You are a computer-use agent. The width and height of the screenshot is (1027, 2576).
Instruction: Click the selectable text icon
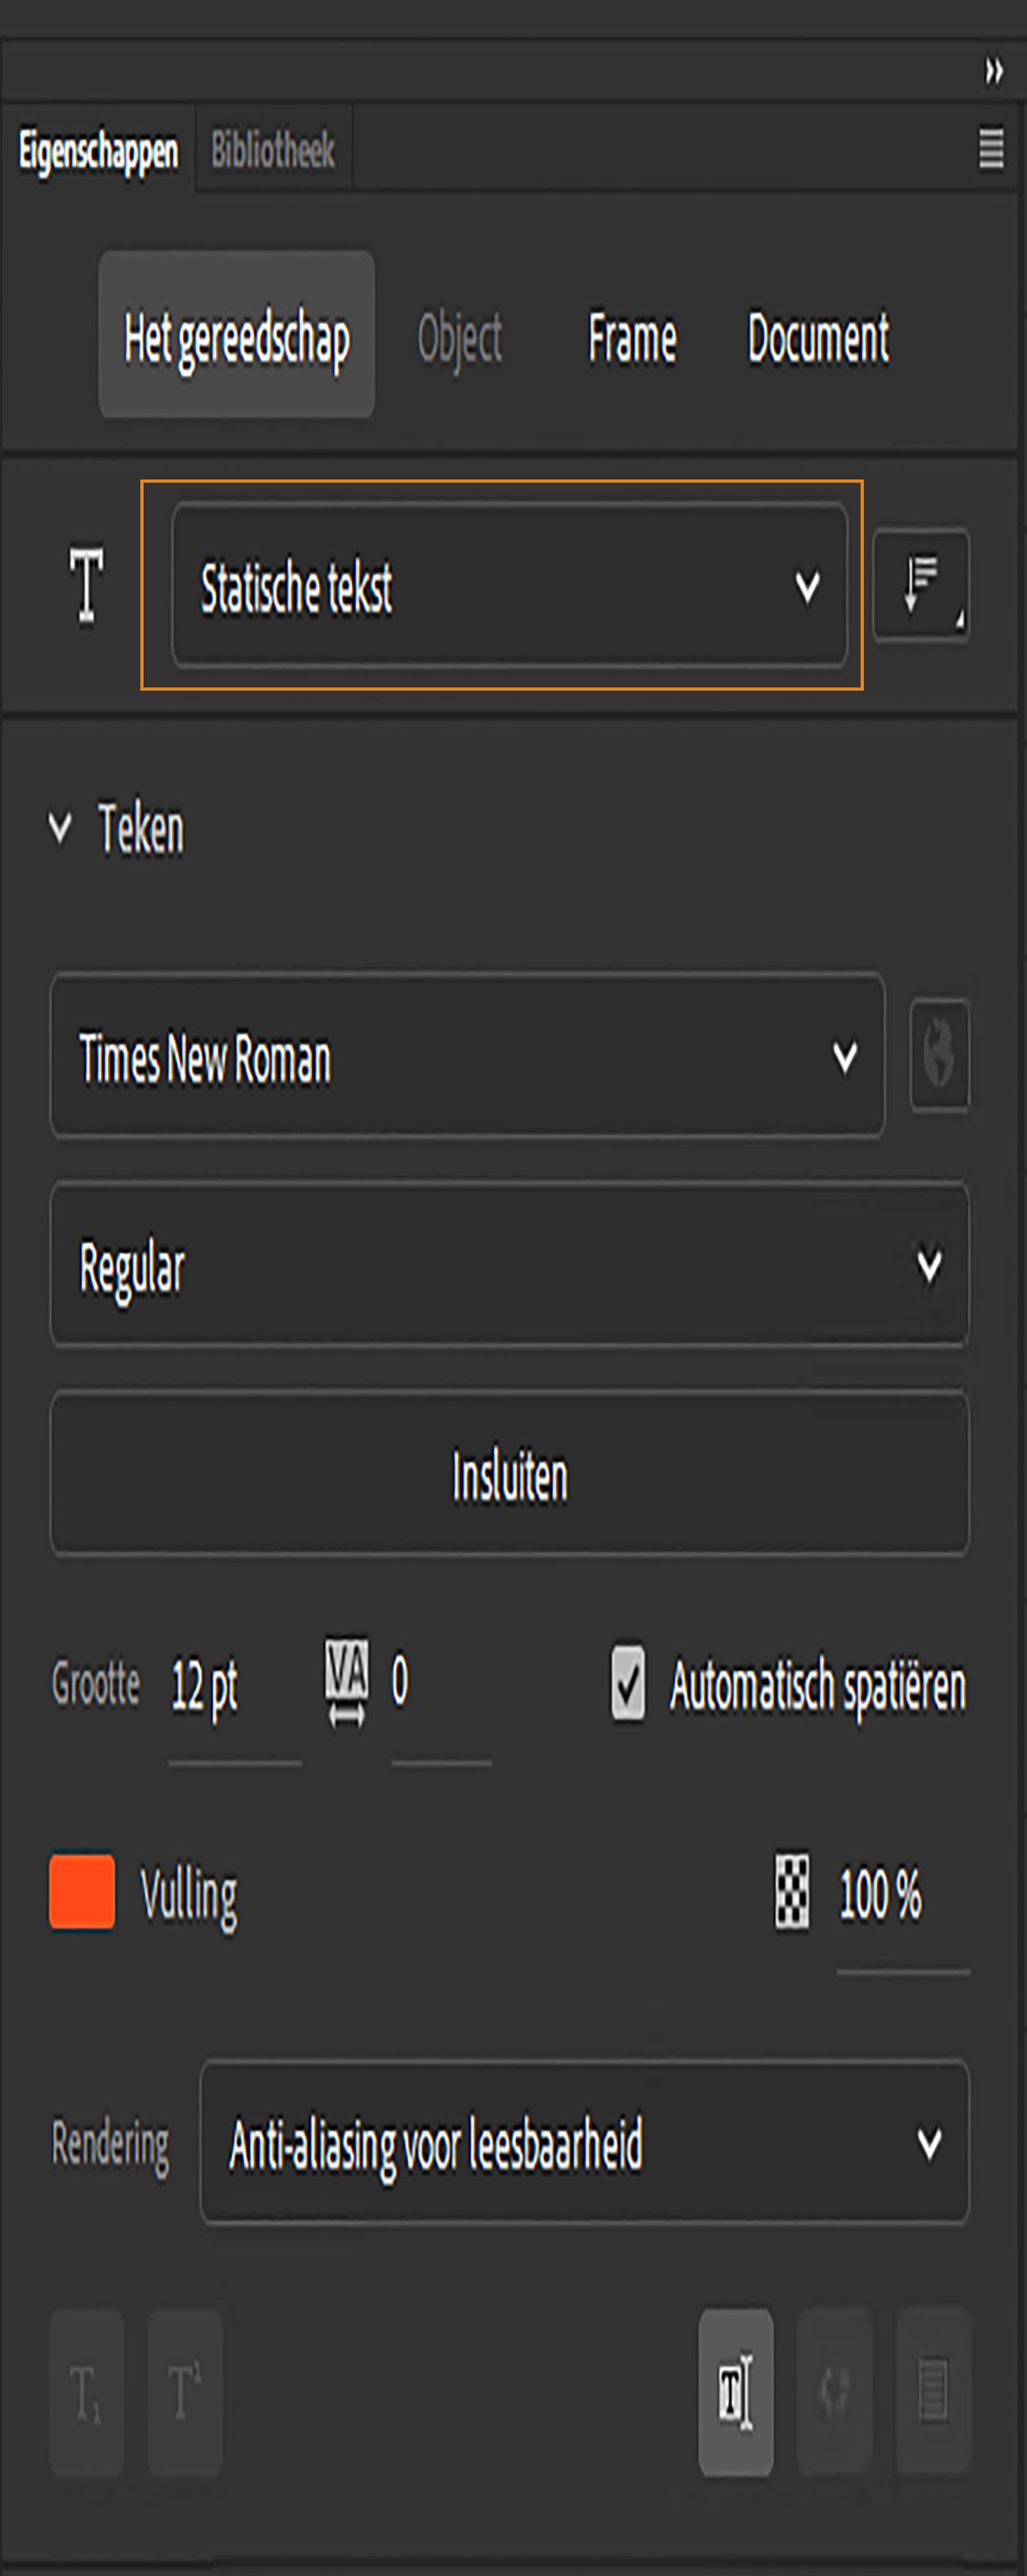coord(735,2392)
